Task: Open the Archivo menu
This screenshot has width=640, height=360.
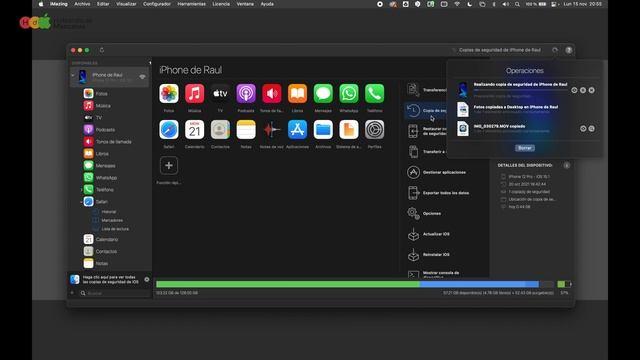Action: pos(82,4)
